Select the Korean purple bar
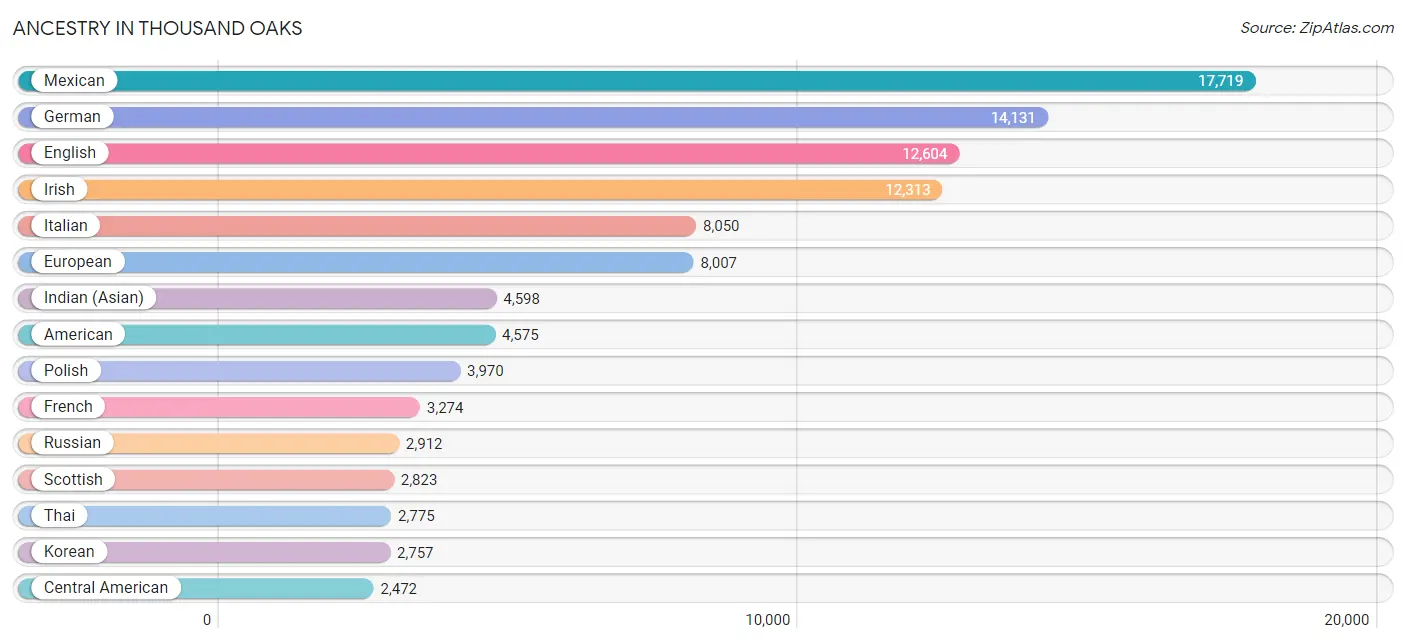The image size is (1406, 644). (204, 552)
